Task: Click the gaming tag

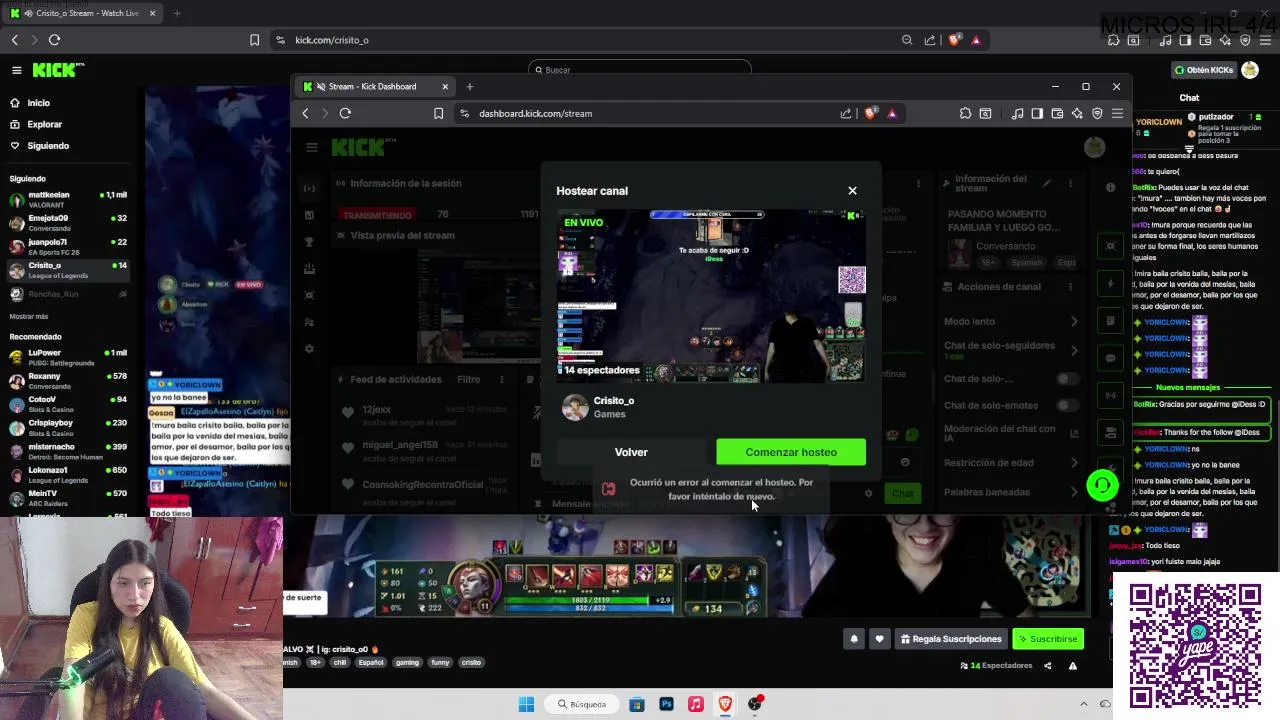Action: [407, 662]
